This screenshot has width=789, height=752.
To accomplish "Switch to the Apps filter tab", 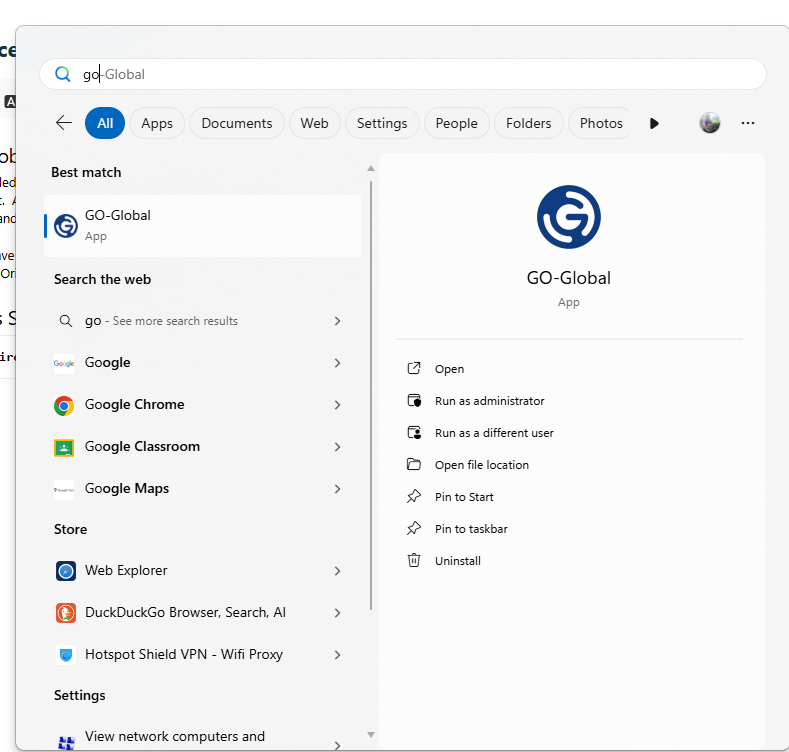I will tap(157, 123).
